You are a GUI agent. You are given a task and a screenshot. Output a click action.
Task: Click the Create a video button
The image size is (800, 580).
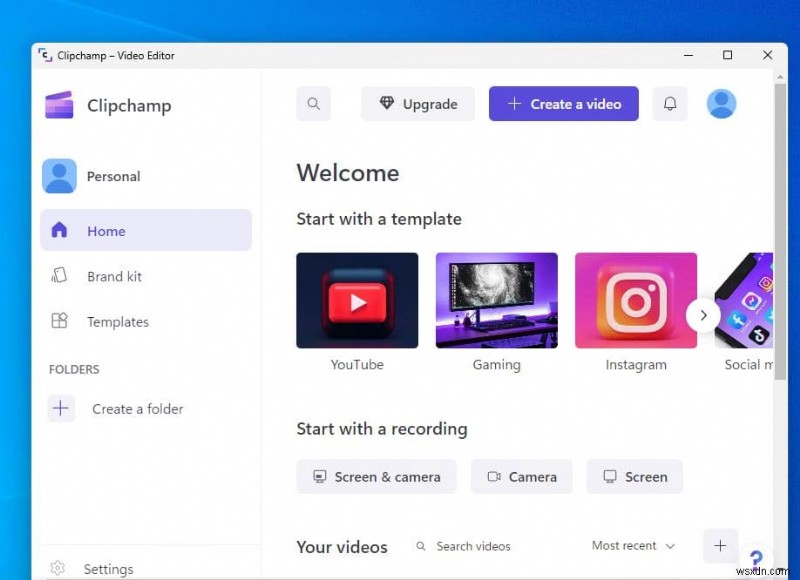tap(563, 103)
